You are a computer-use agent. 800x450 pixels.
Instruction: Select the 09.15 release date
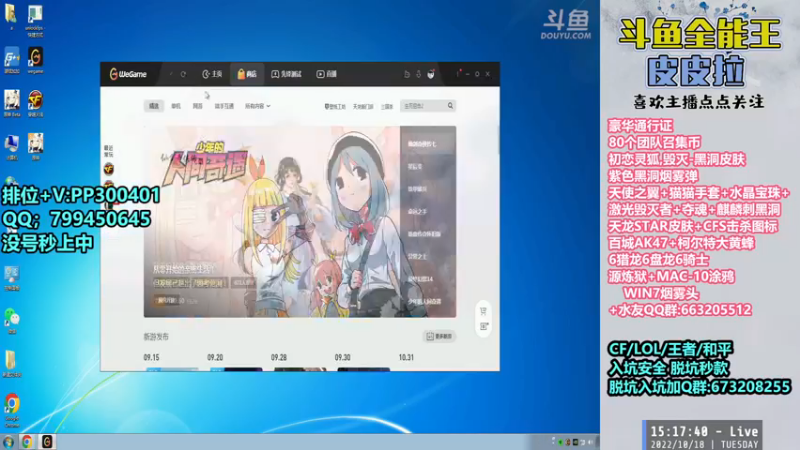pos(152,357)
